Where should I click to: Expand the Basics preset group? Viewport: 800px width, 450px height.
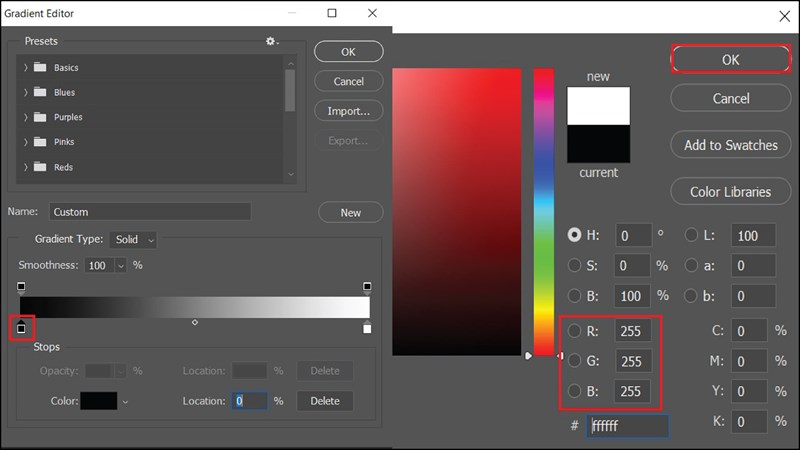tap(26, 67)
